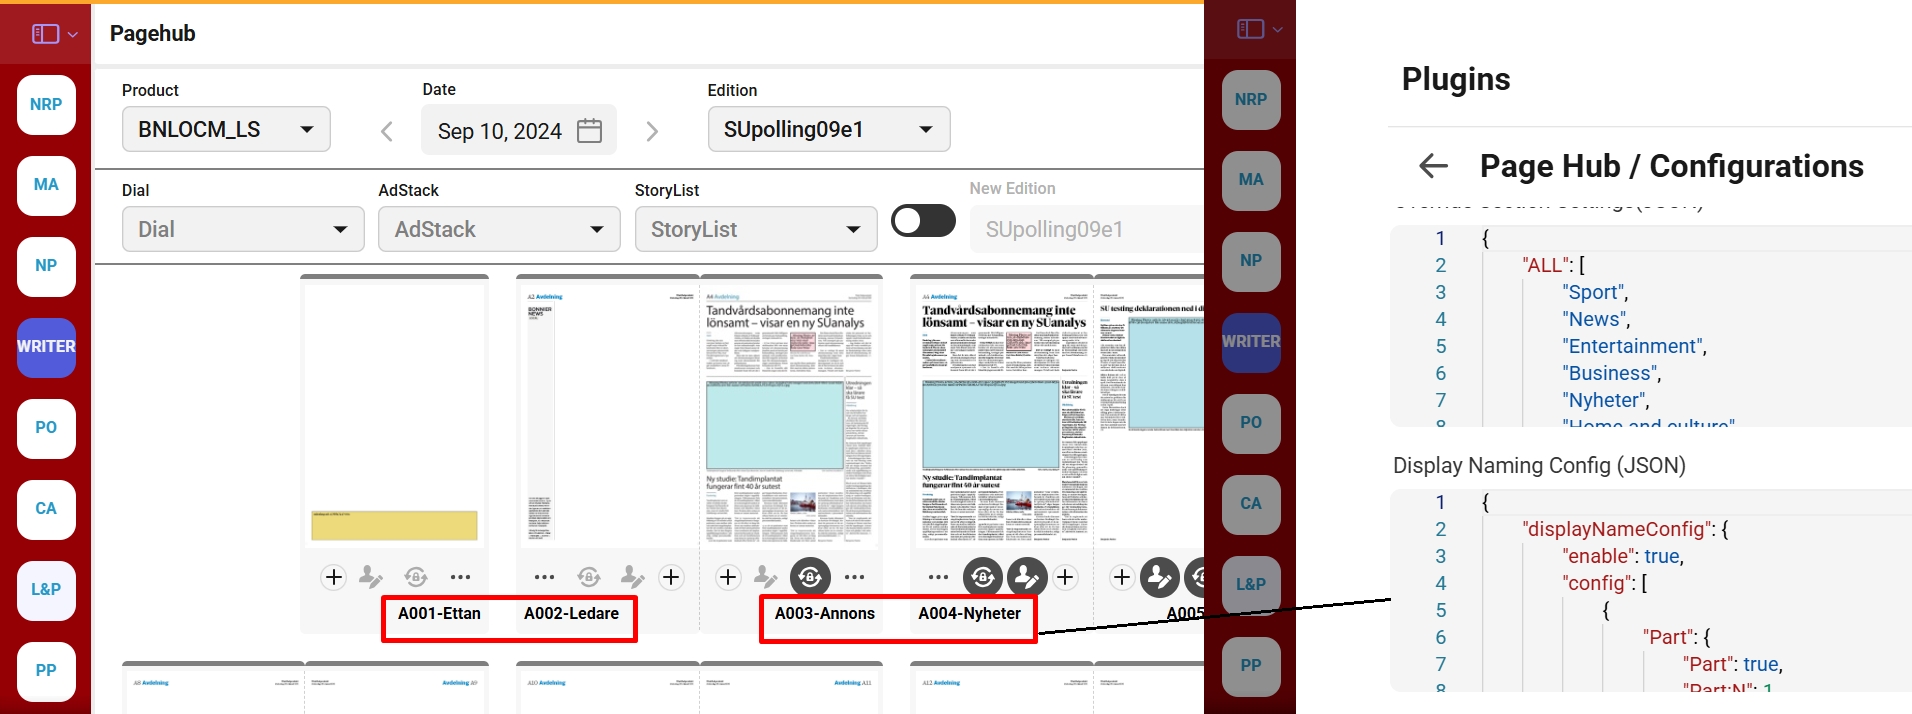Select the L&P item in left sidebar
The height and width of the screenshot is (714, 1912).
tap(46, 590)
